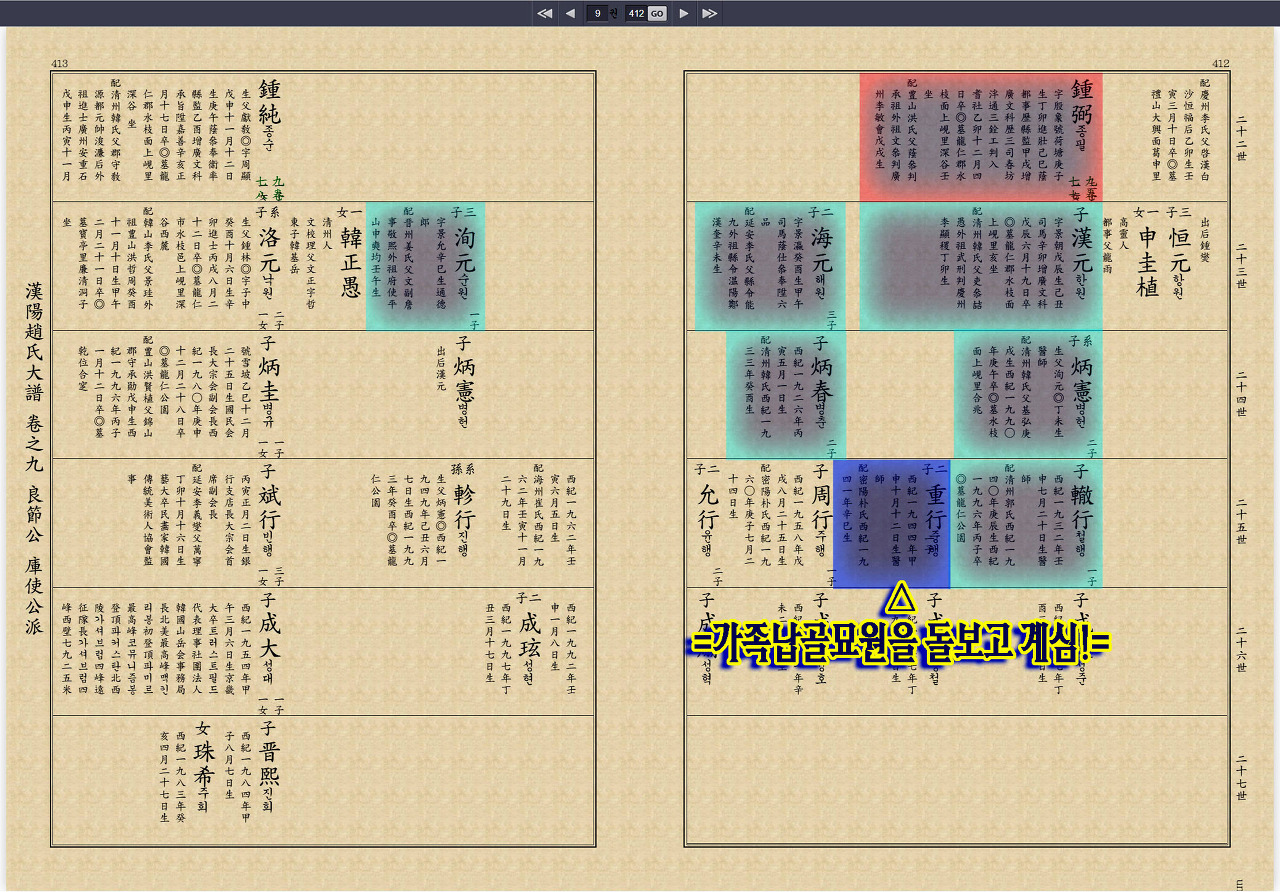Click the generation label 二十七世
Image resolution: width=1280 pixels, height=892 pixels.
coord(1241,779)
